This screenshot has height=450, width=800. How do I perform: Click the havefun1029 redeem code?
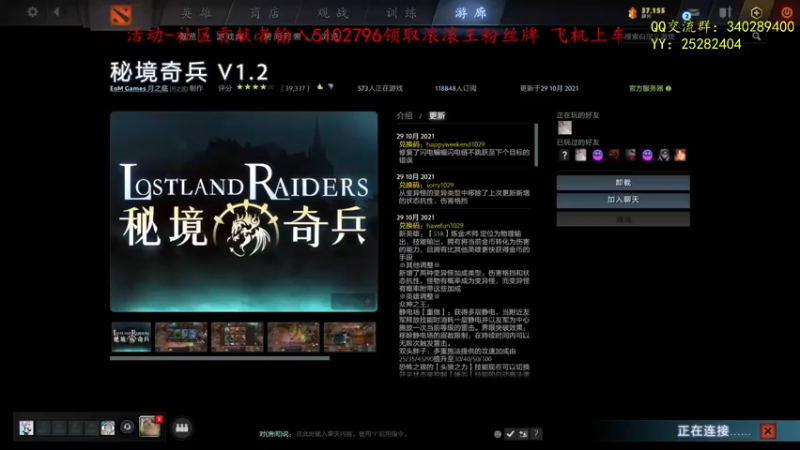(445, 226)
